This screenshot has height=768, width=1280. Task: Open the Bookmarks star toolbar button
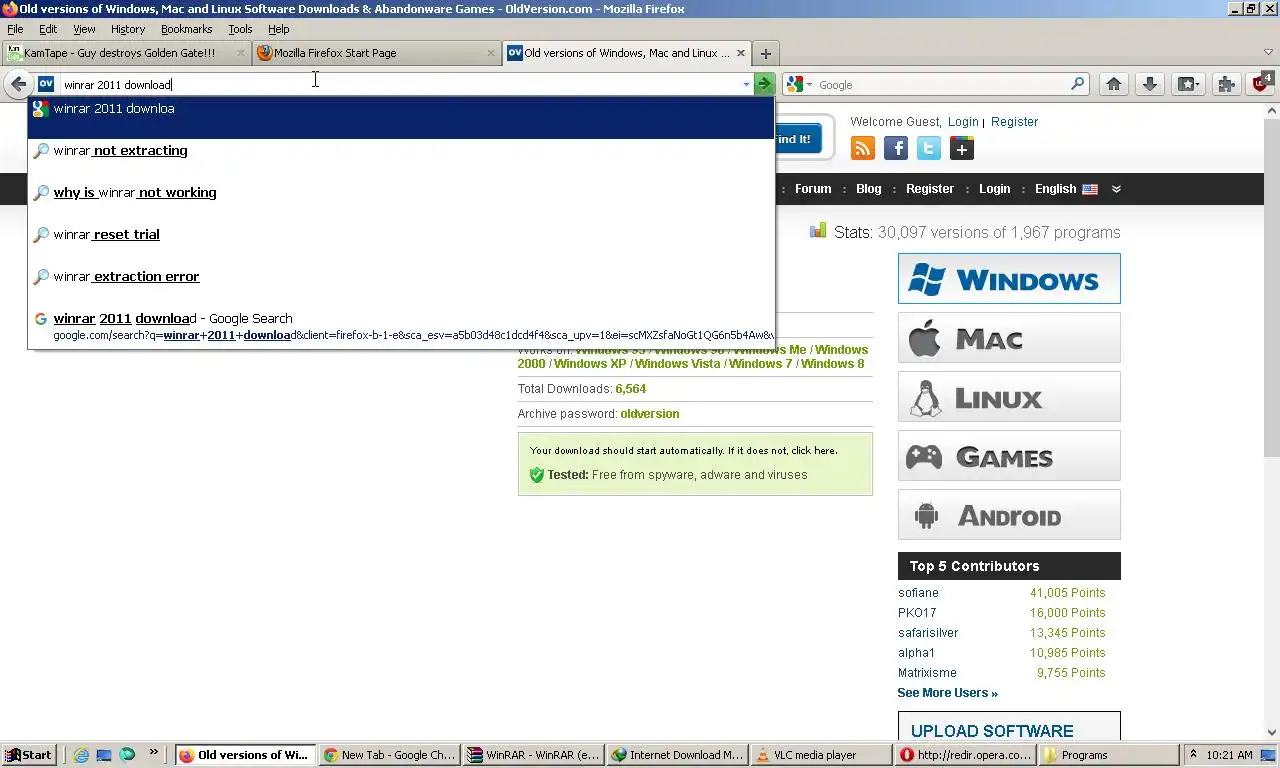tap(1188, 85)
